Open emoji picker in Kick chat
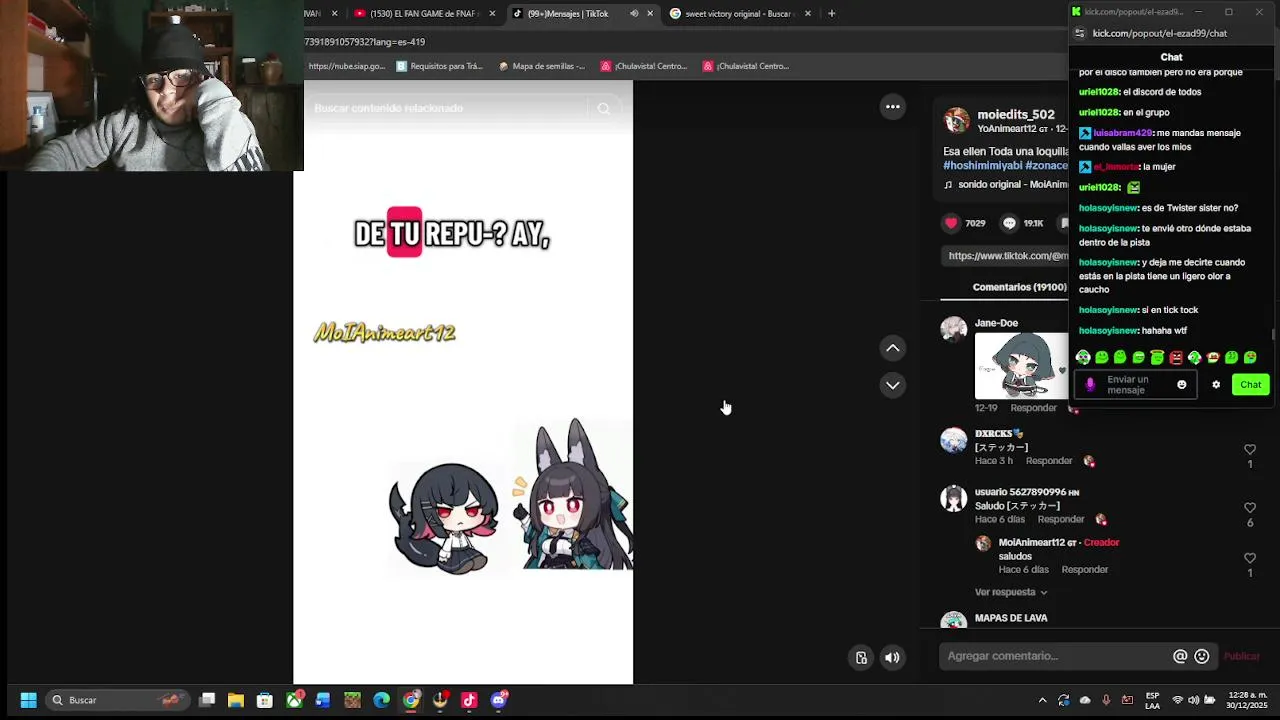Screen dimensions: 1280x720 click(1181, 385)
